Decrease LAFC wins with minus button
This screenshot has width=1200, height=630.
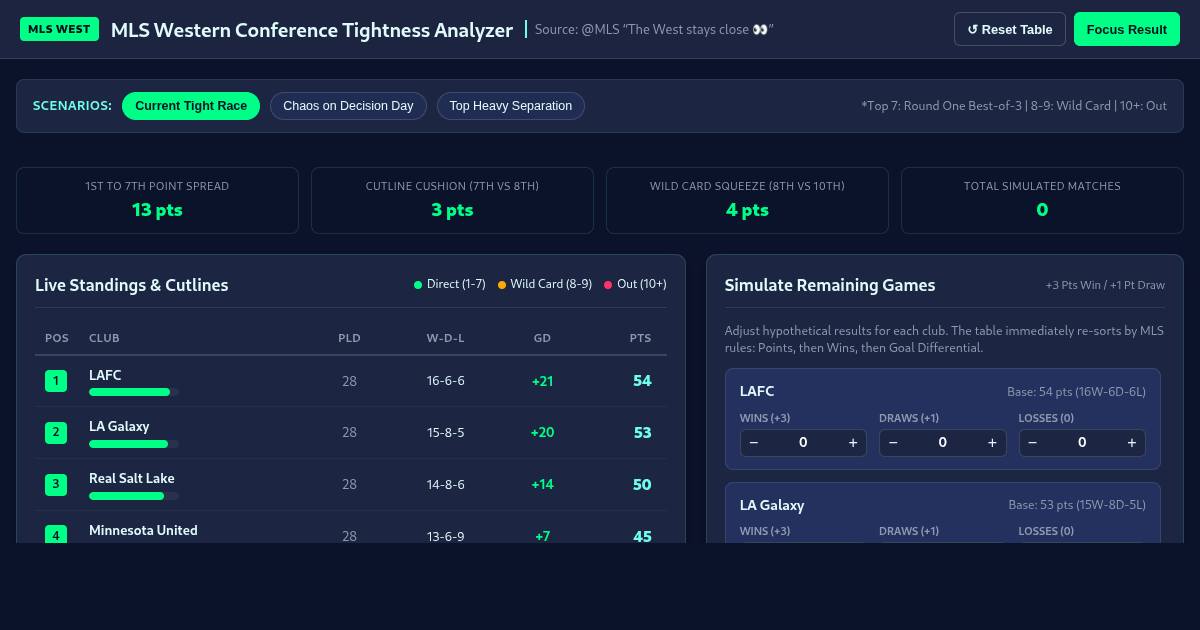754,443
